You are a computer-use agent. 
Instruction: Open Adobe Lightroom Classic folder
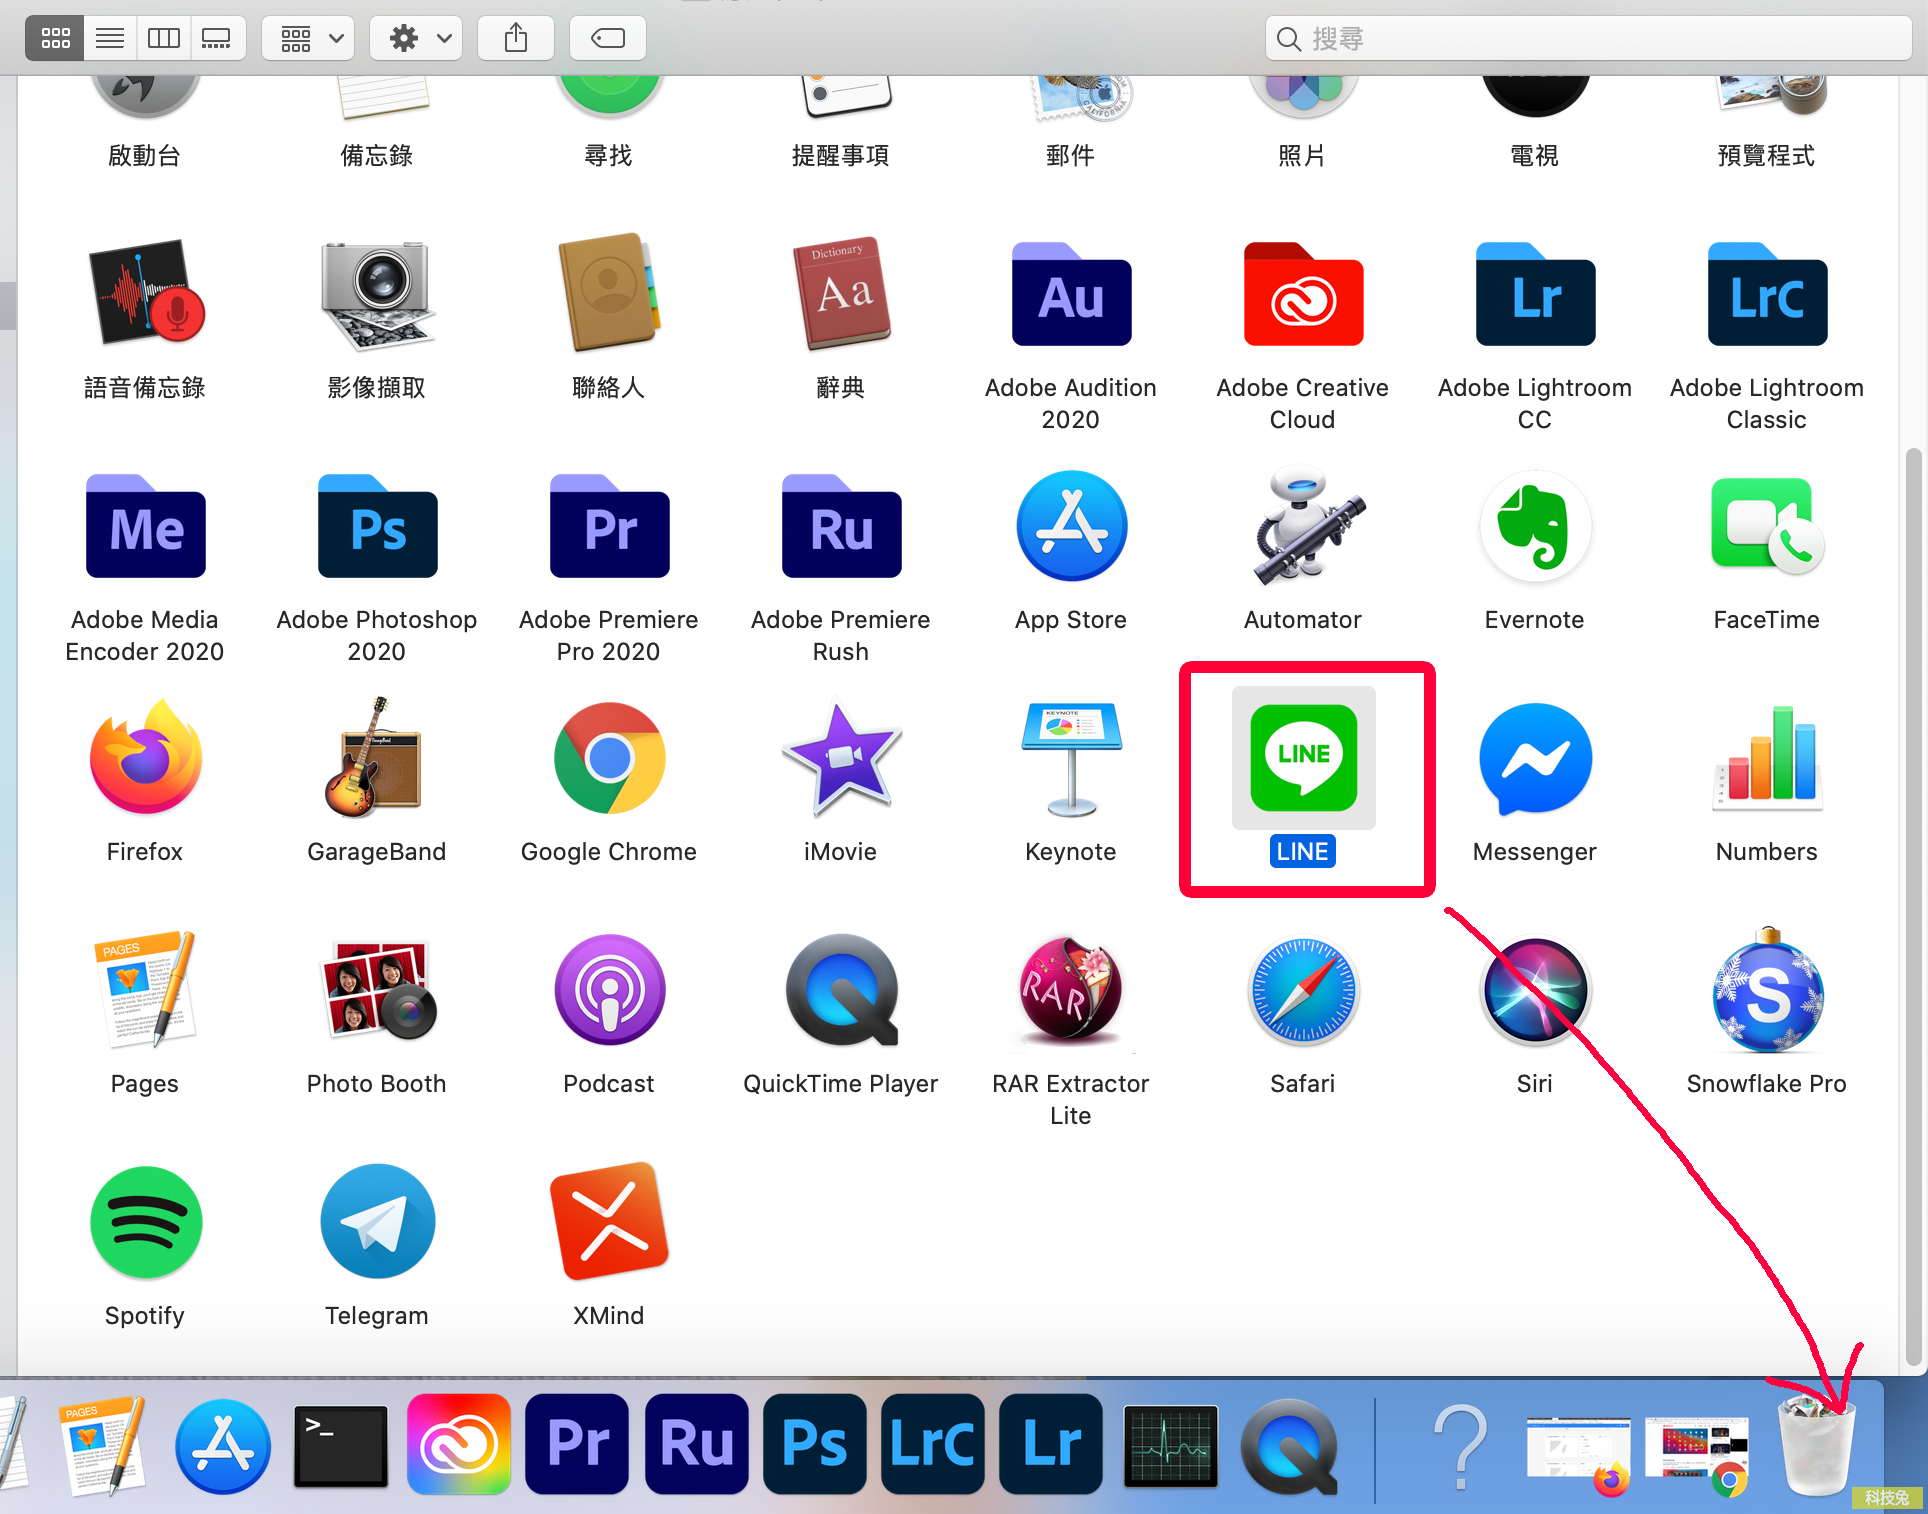(1767, 295)
